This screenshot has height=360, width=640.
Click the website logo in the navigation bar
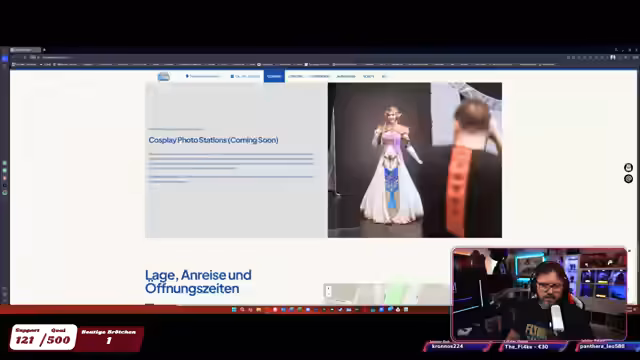(164, 76)
